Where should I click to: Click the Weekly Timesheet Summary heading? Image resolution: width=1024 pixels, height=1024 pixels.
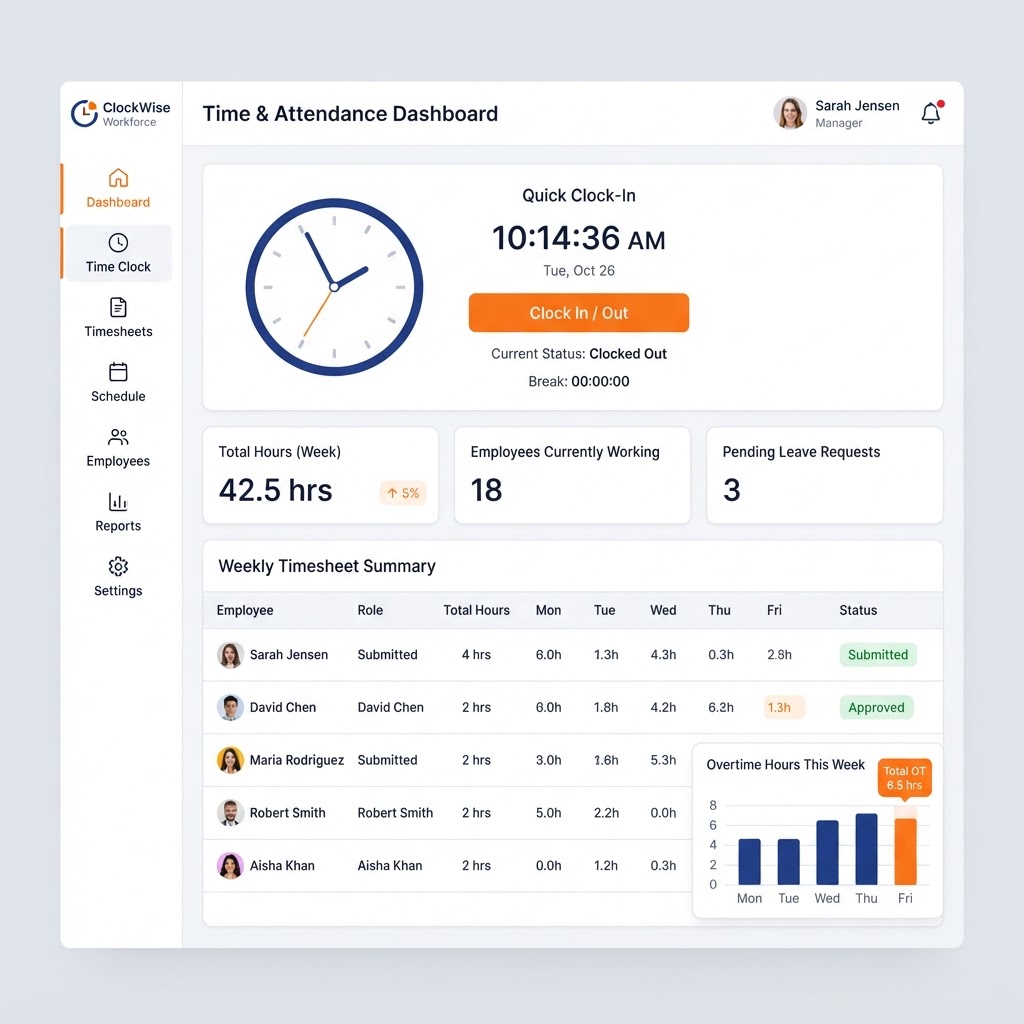[x=327, y=566]
